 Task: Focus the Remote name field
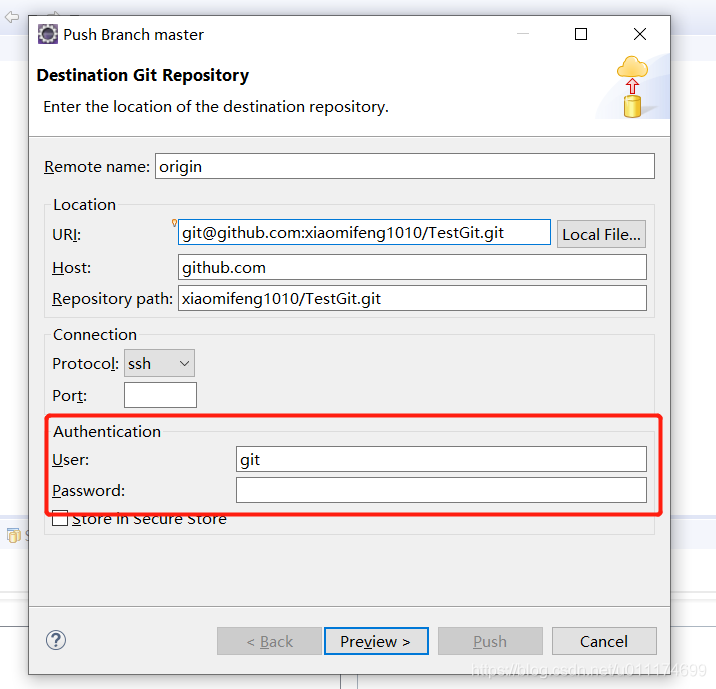[x=405, y=166]
